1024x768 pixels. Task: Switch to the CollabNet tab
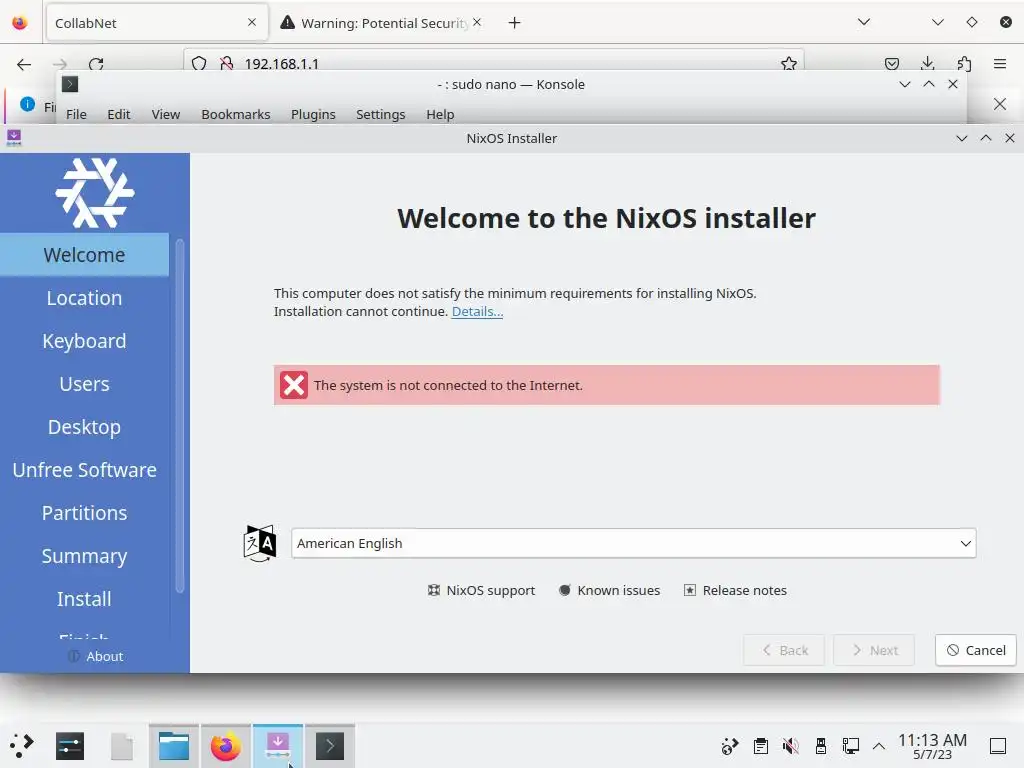click(x=157, y=23)
